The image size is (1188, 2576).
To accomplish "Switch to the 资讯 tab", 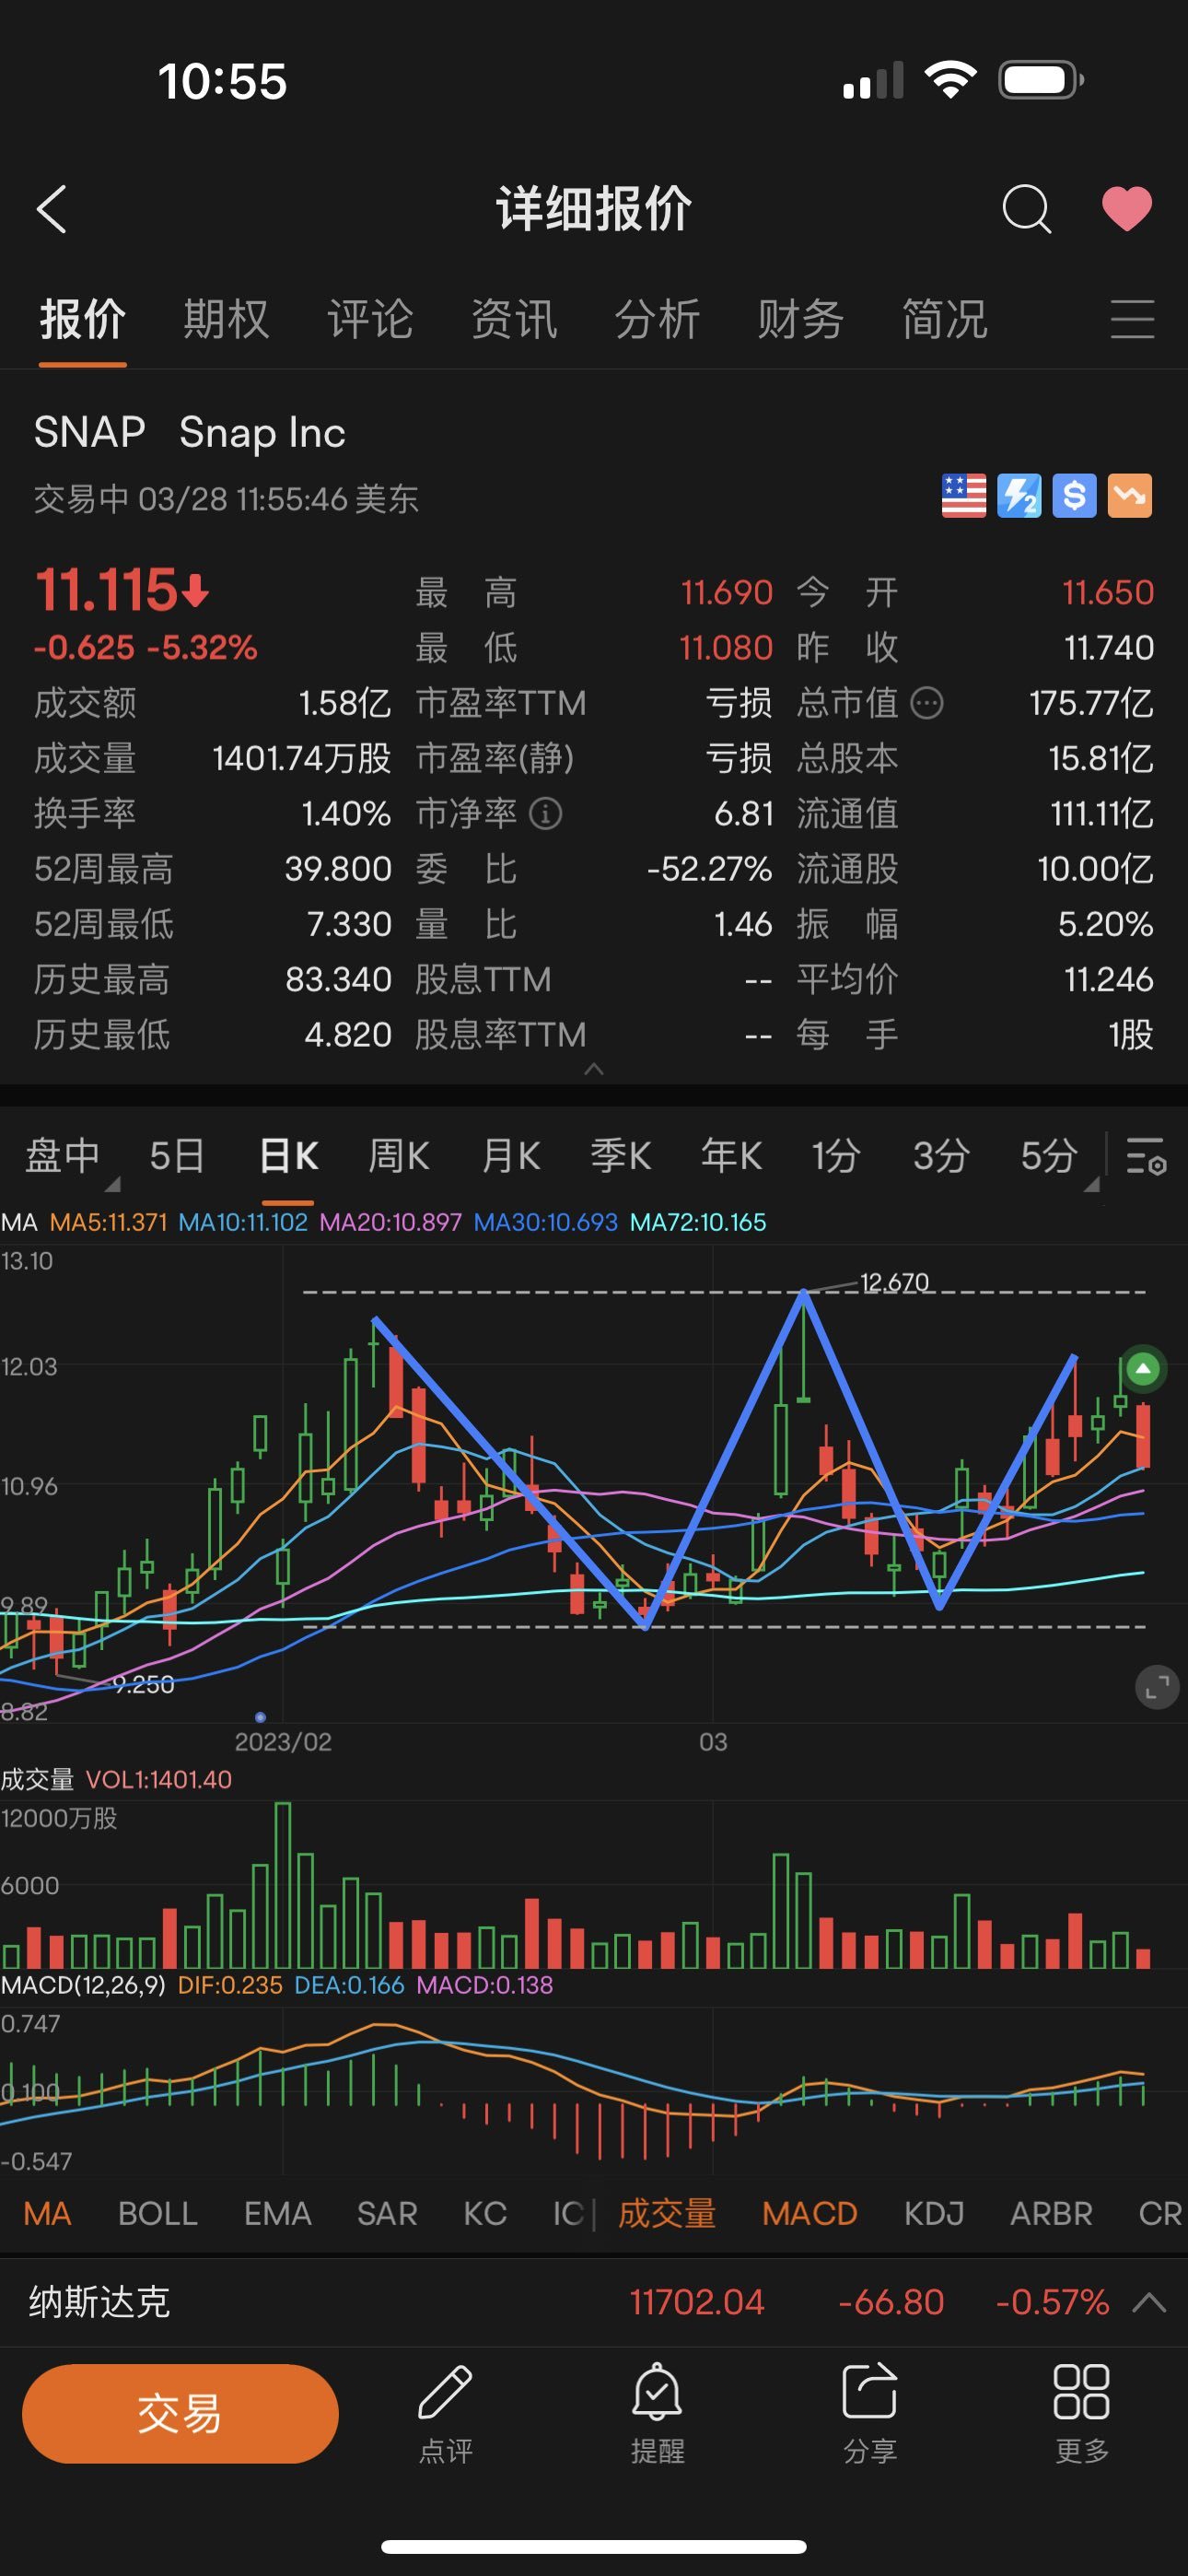I will click(514, 319).
